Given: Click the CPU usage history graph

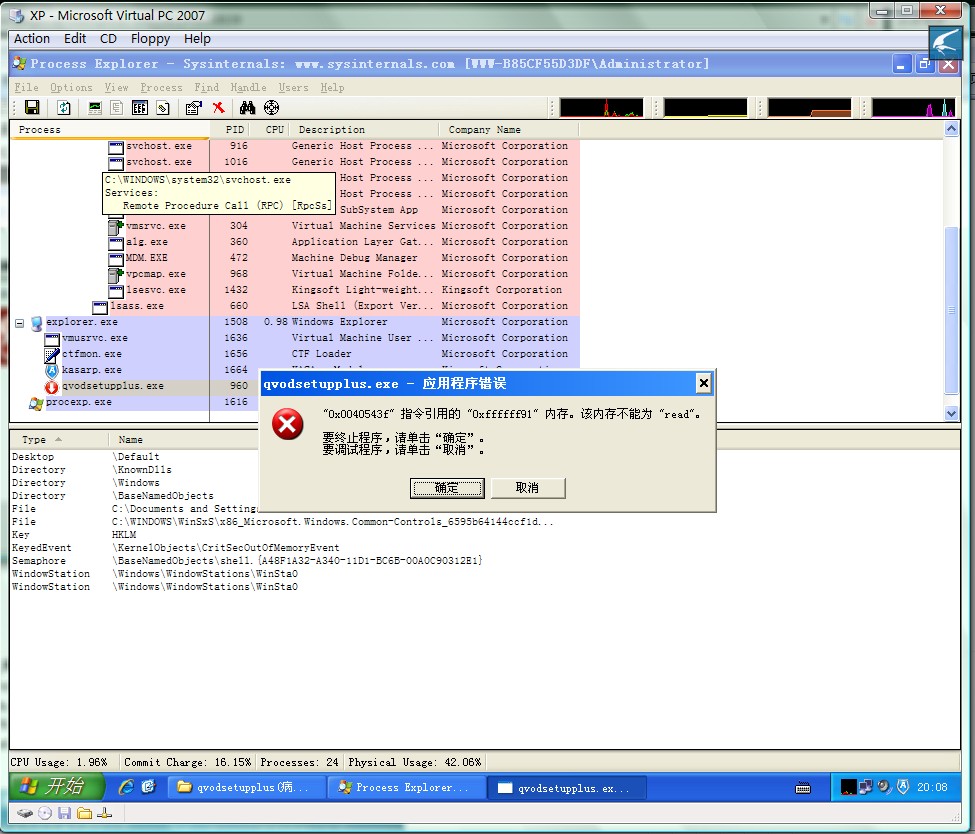Looking at the screenshot, I should (601, 108).
